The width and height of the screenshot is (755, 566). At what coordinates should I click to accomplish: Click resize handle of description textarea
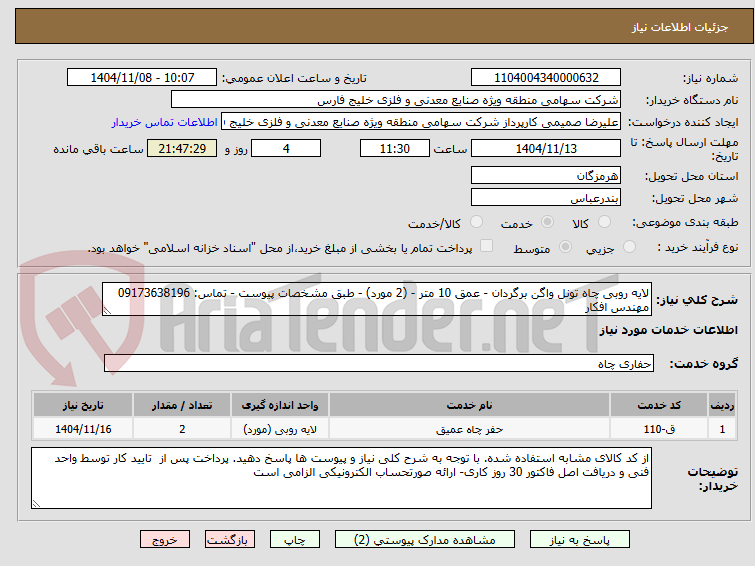[x=107, y=311]
